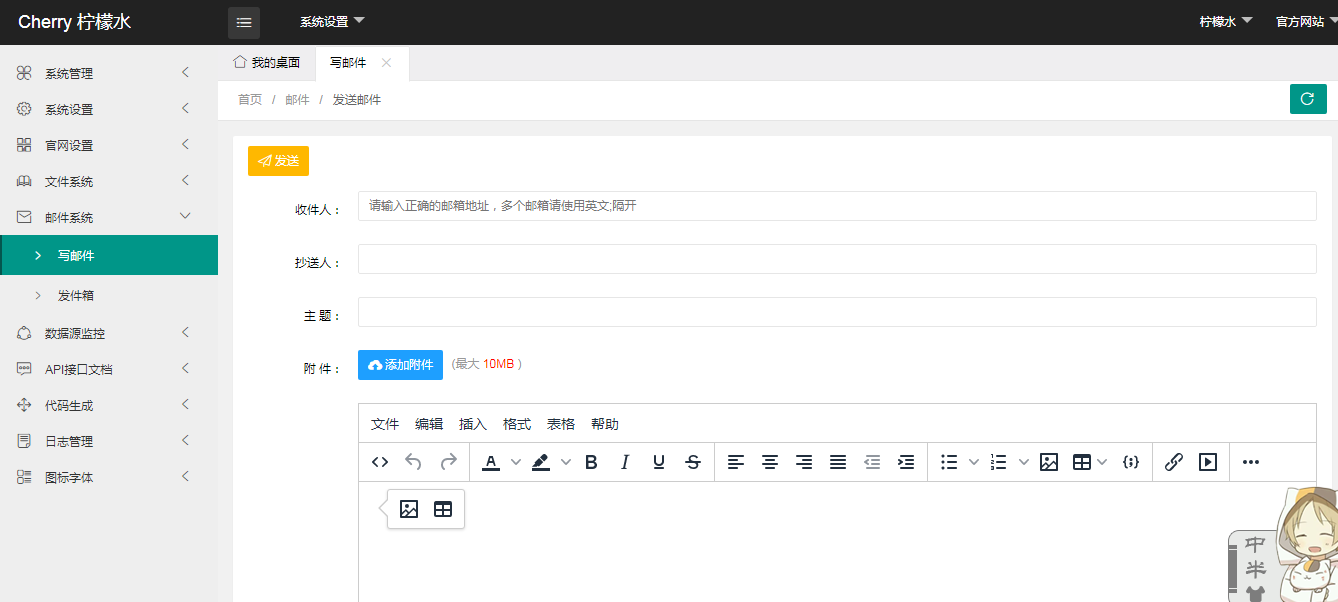Expand 官网设置 in the sidebar
This screenshot has height=602, width=1338.
coord(109,145)
